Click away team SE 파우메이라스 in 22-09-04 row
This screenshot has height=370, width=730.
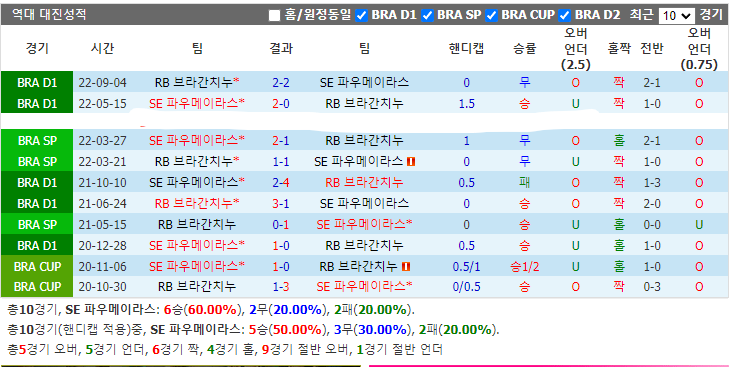(364, 82)
